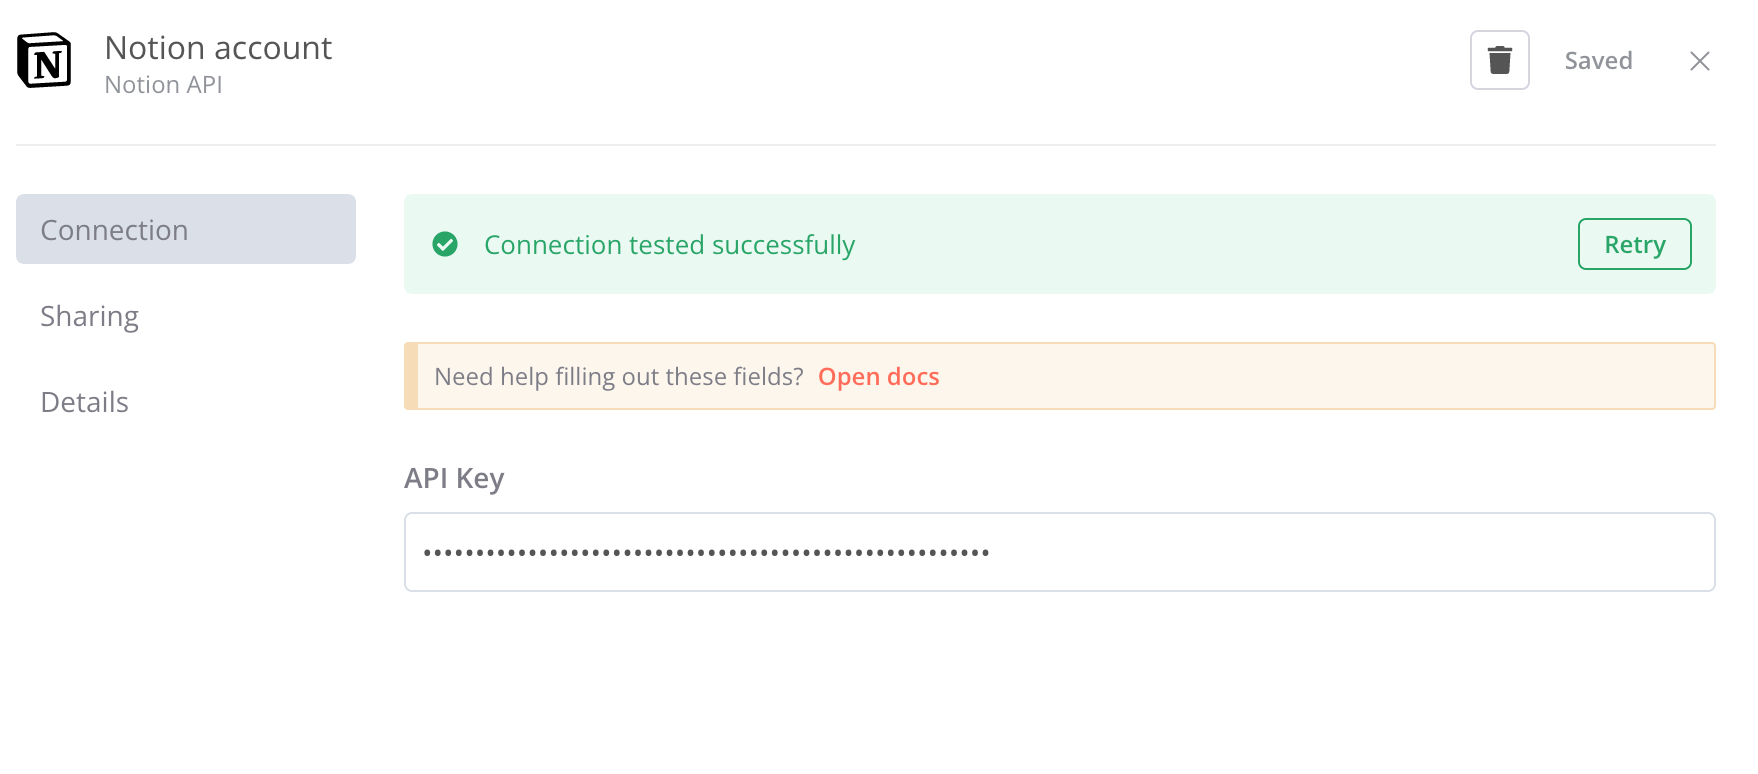
Task: Click the X to close the dialog
Action: click(1700, 61)
